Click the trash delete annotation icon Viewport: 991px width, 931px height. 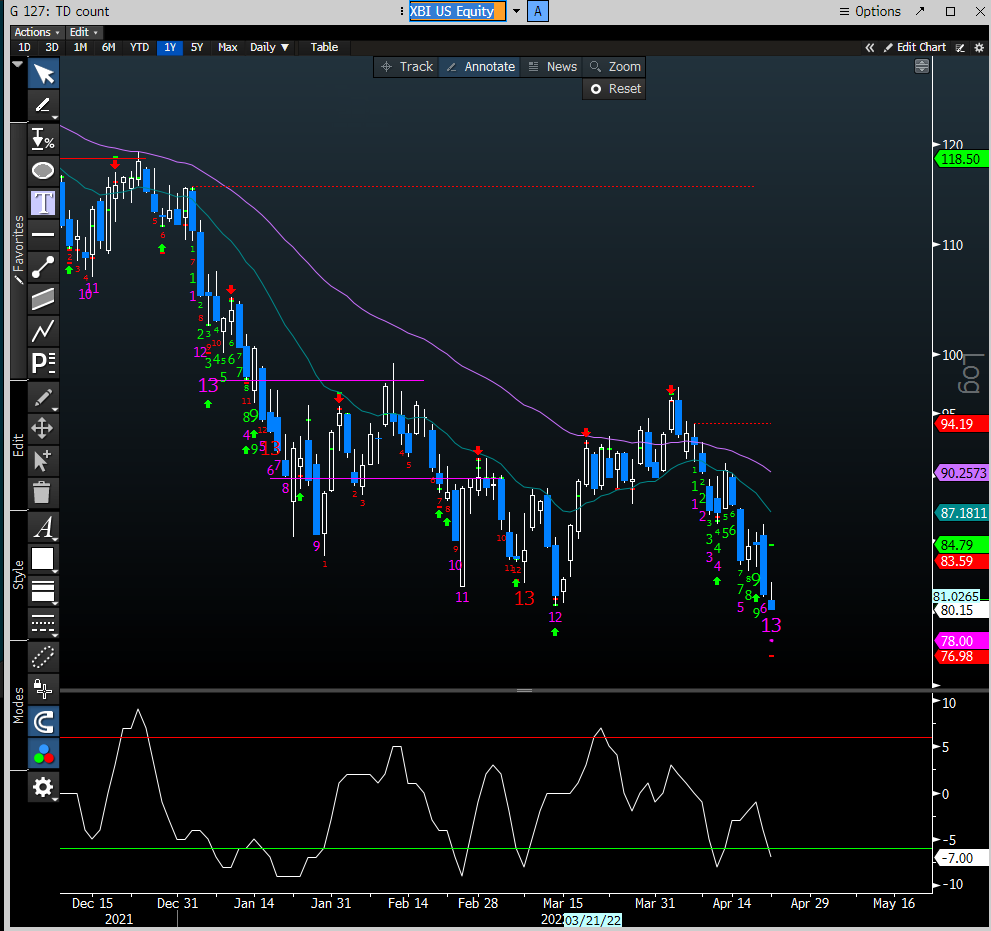tap(42, 493)
